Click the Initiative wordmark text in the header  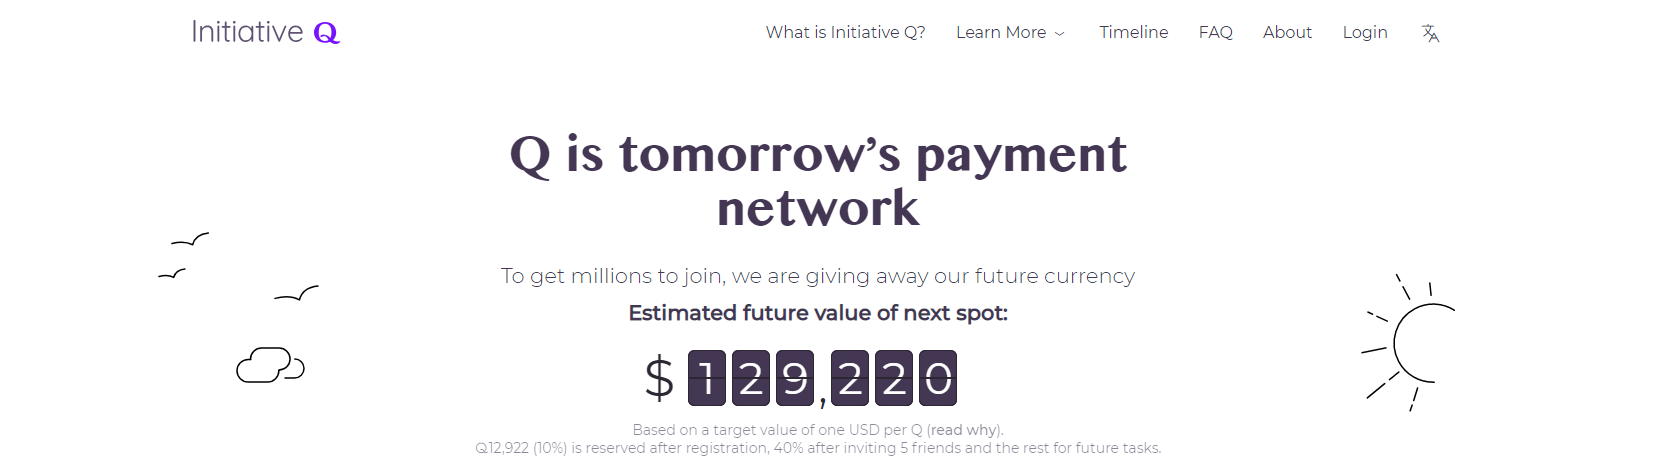247,32
